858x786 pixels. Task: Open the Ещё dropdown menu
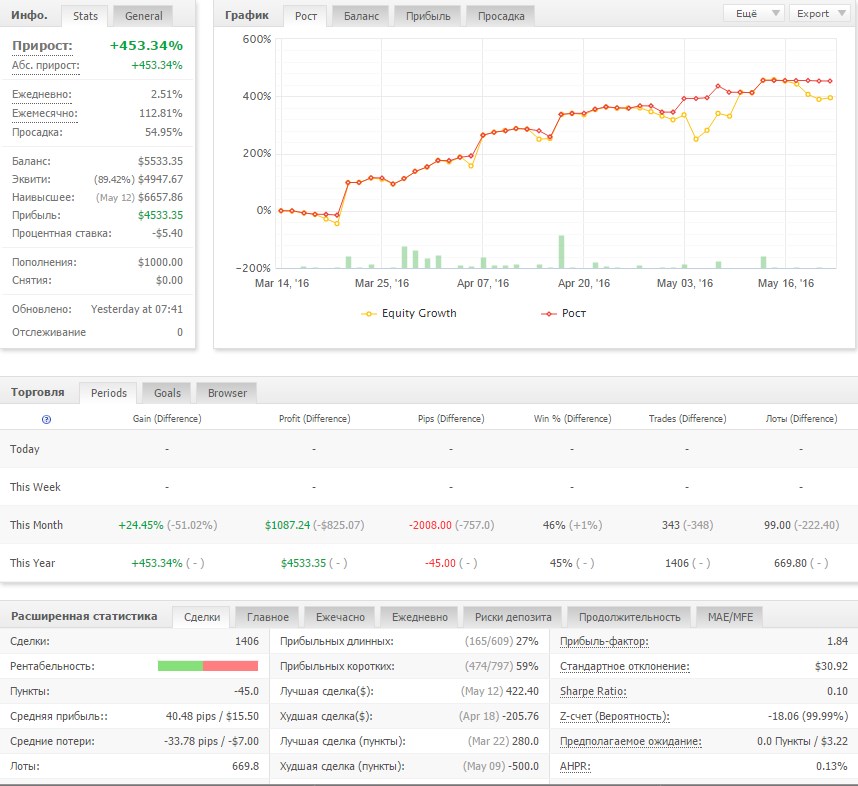click(x=753, y=14)
